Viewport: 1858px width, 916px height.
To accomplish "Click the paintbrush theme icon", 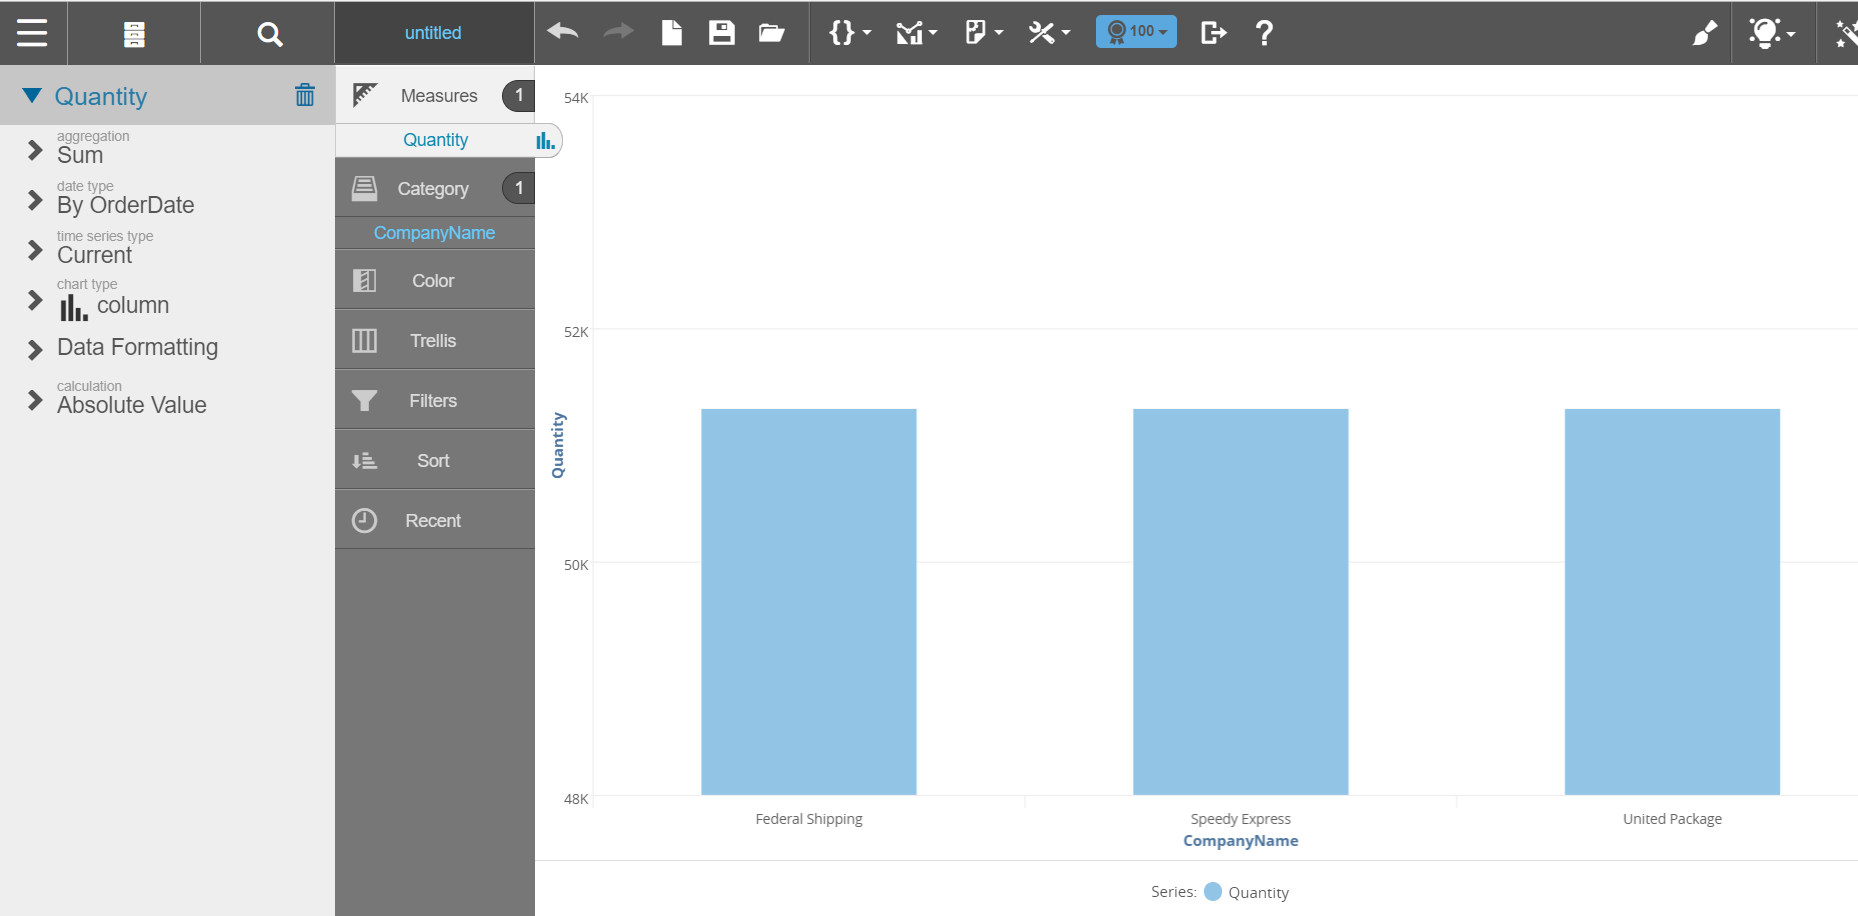I will (1704, 33).
